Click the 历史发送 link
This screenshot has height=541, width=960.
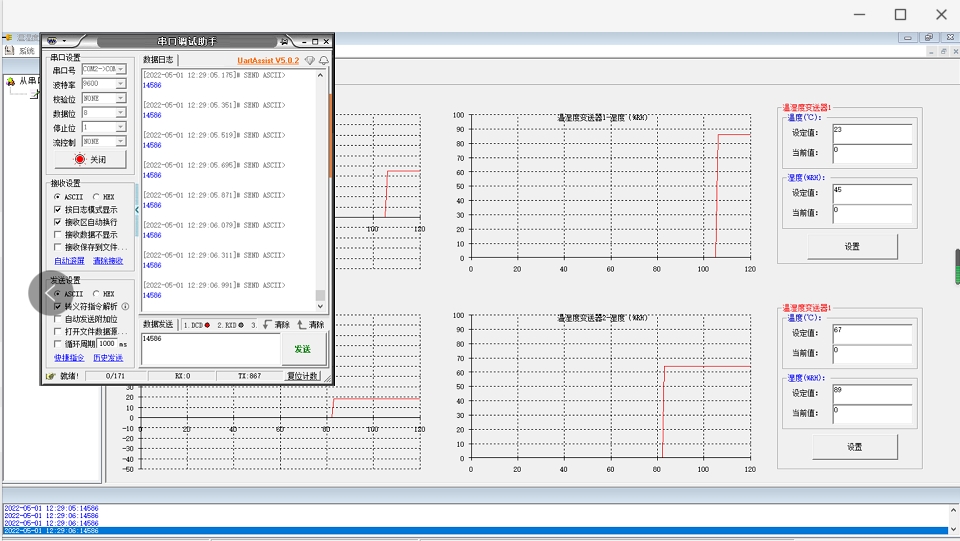108,358
